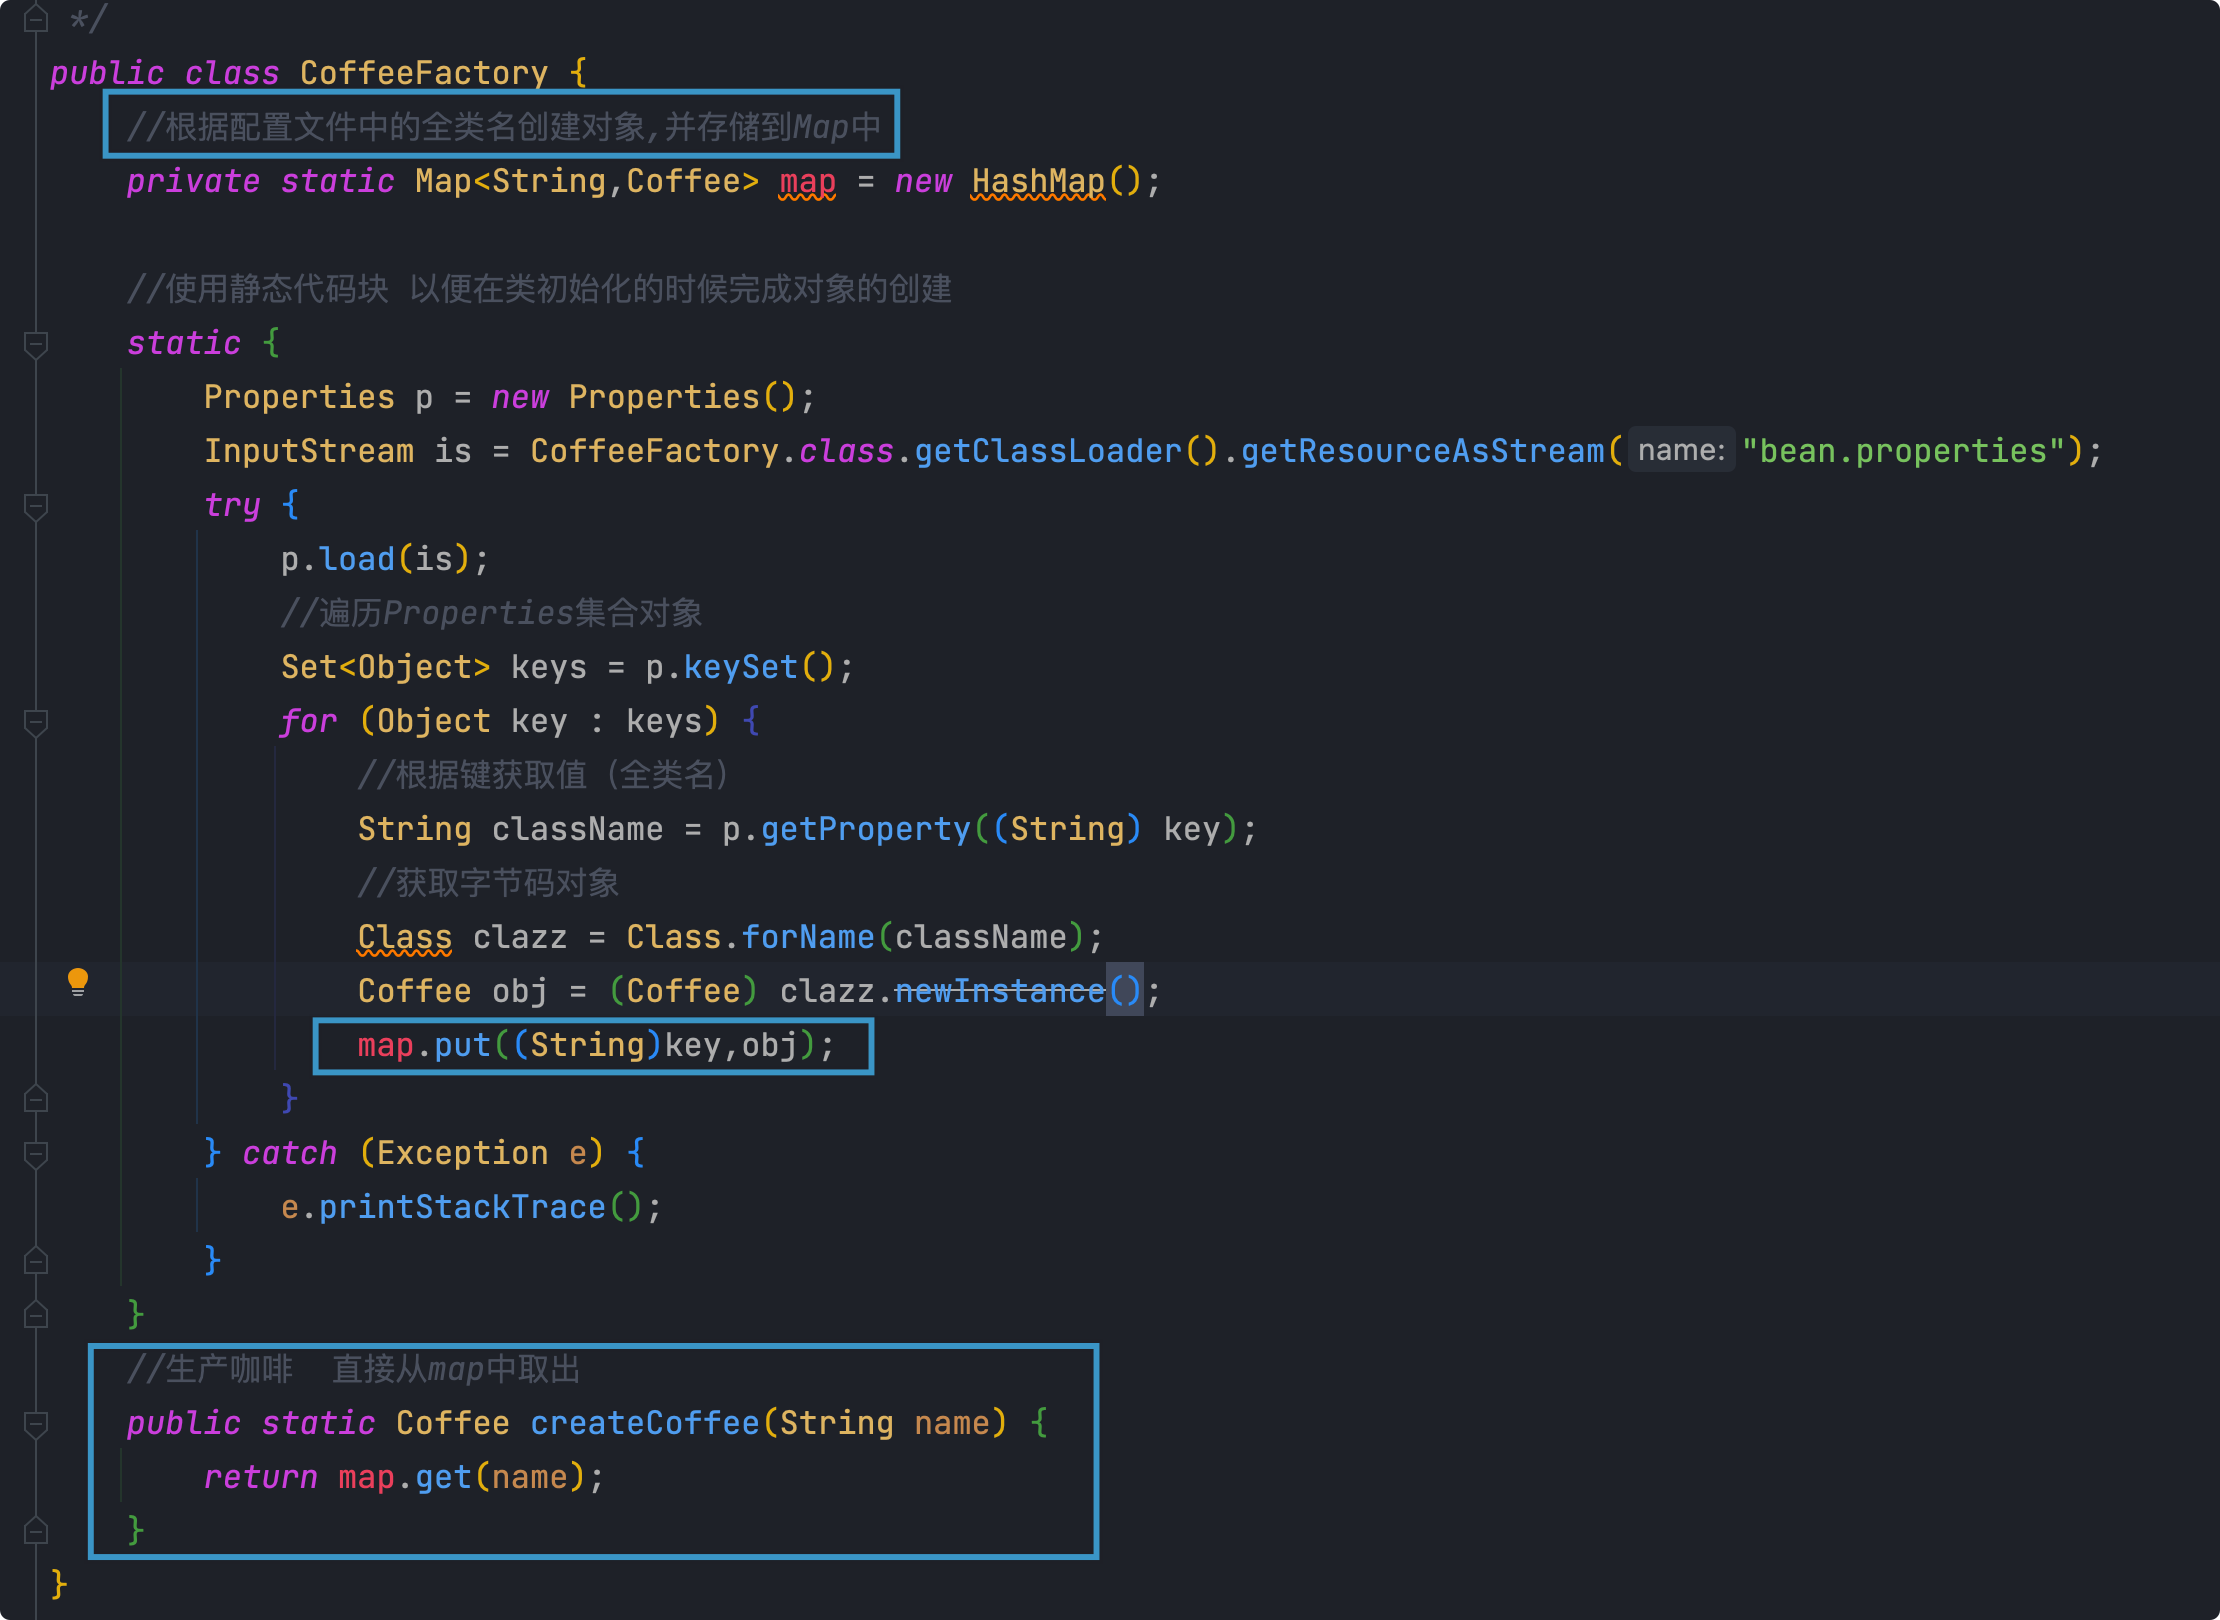Click the CoffeeFactory class name declaration
This screenshot has width=2220, height=1620.
423,73
